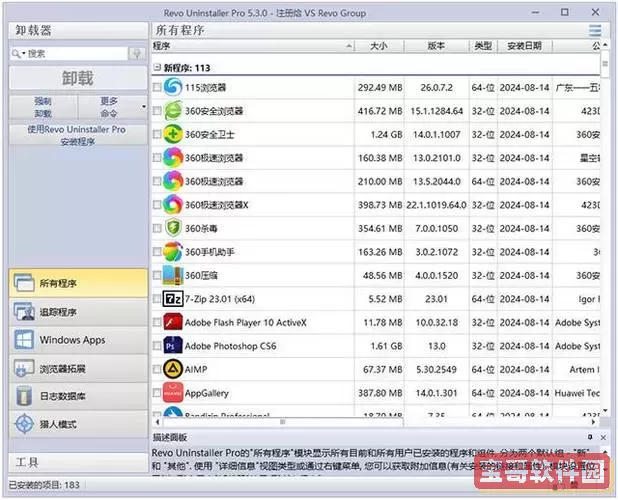Click the 卸载器 section header
618x500 pixels.
point(78,30)
